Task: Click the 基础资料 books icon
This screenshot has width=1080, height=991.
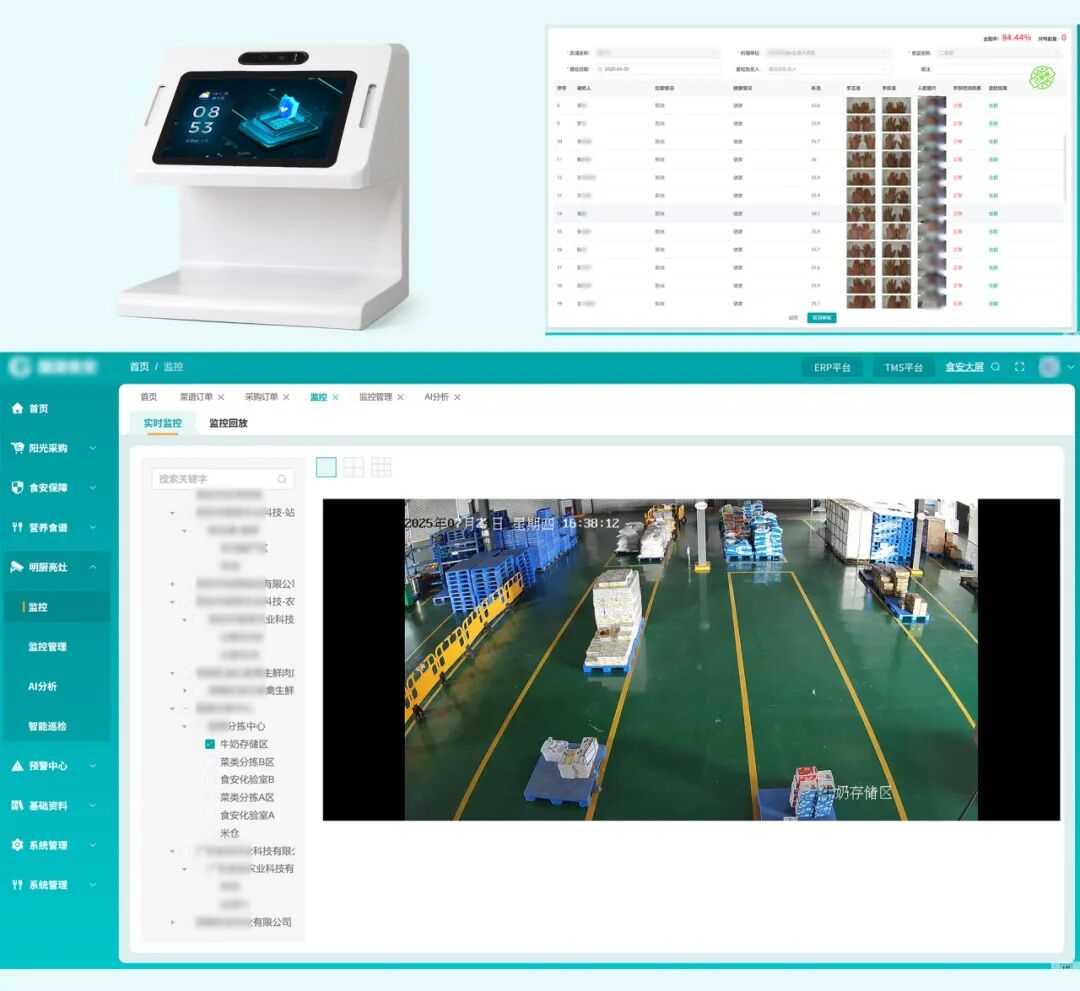Action: coord(18,806)
